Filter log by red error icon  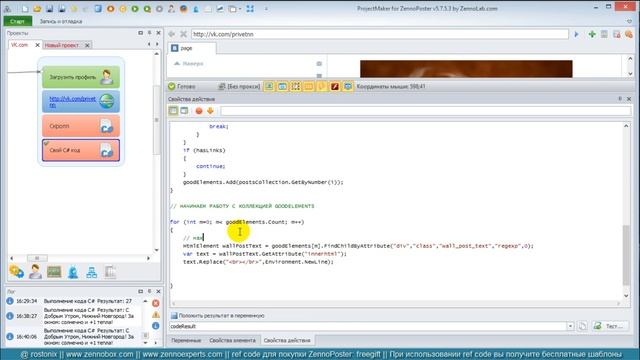coord(156,303)
